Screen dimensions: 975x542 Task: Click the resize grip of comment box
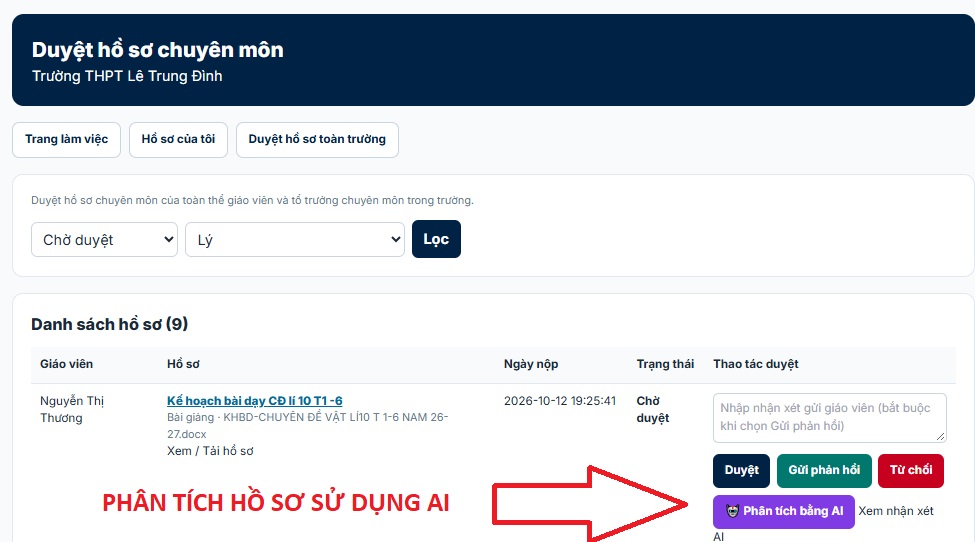tap(940, 436)
